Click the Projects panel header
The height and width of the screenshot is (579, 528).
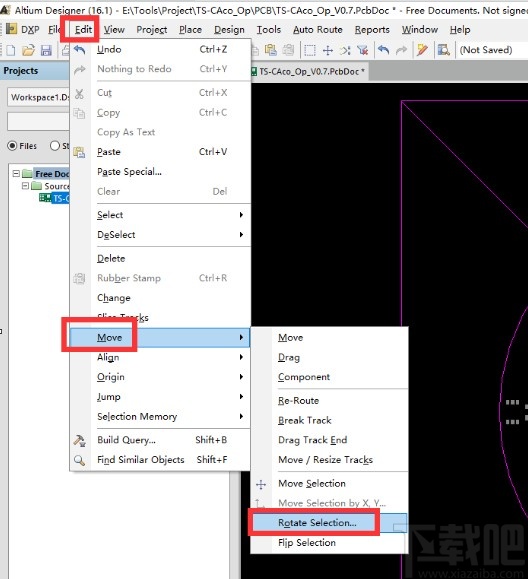[35, 71]
